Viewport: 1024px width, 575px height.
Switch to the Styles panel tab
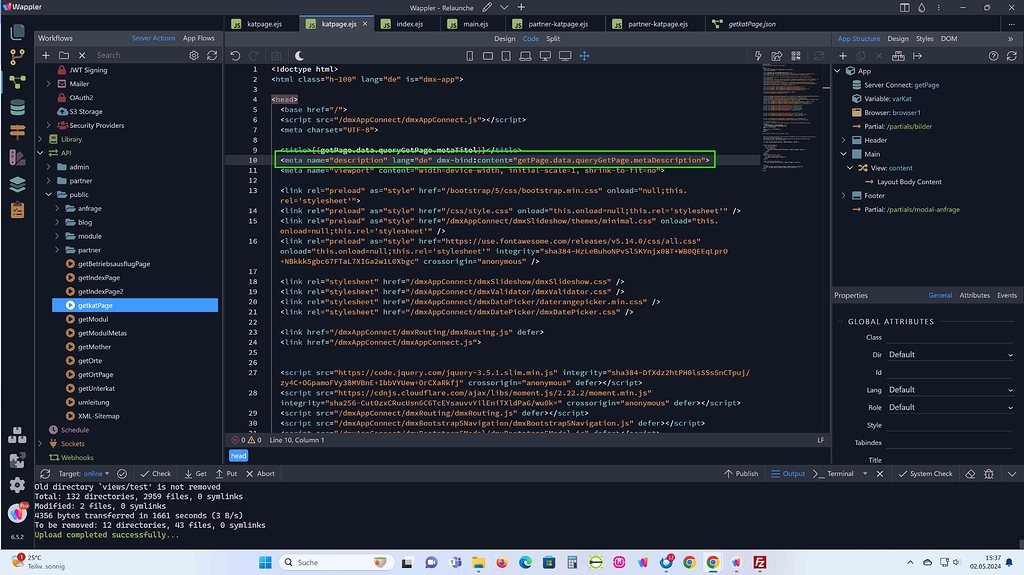click(924, 39)
